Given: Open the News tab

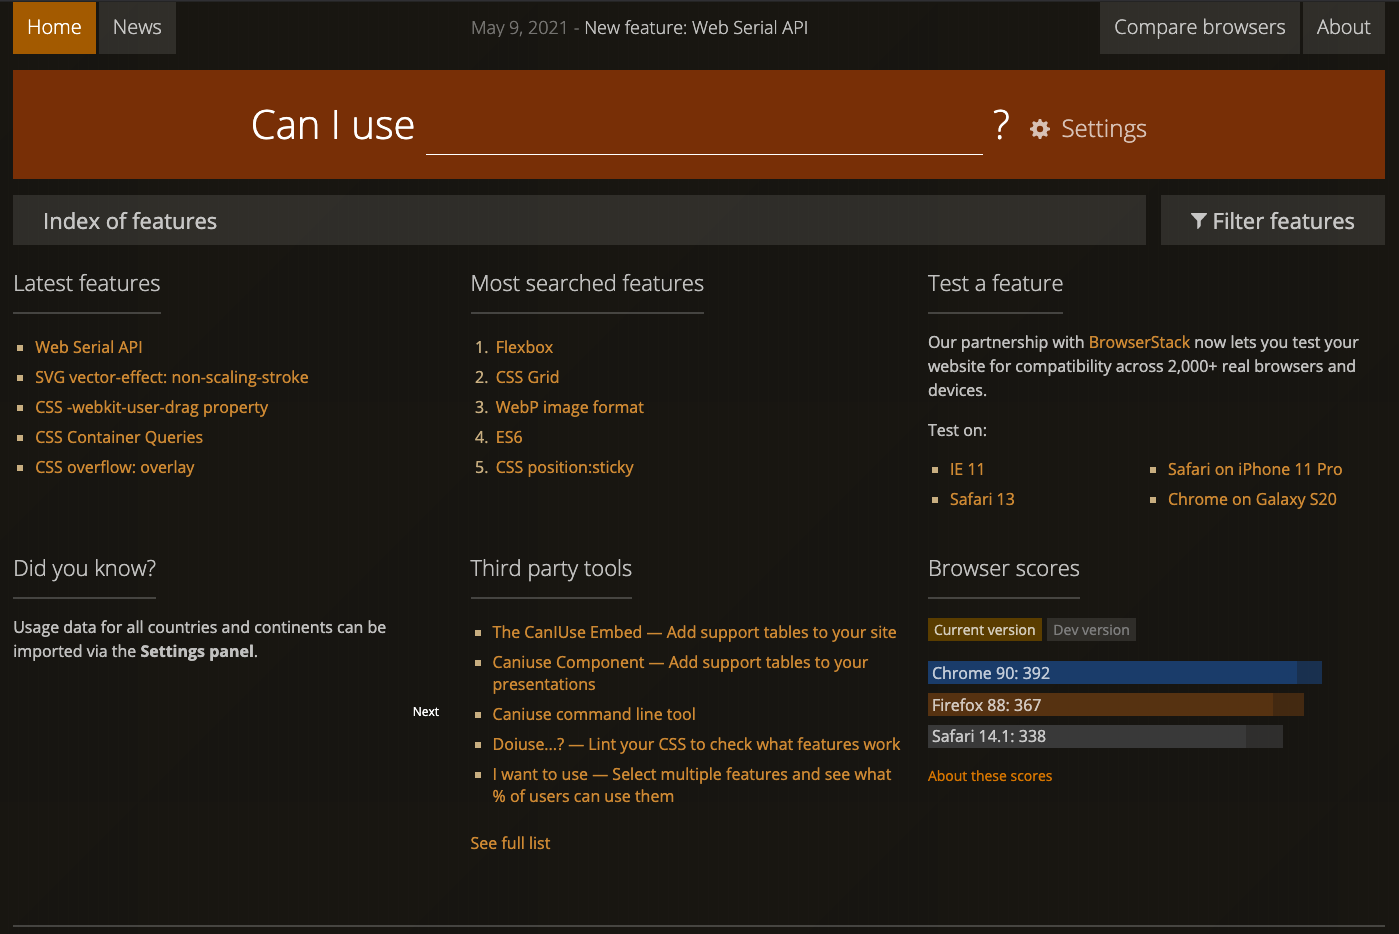Looking at the screenshot, I should click(137, 27).
